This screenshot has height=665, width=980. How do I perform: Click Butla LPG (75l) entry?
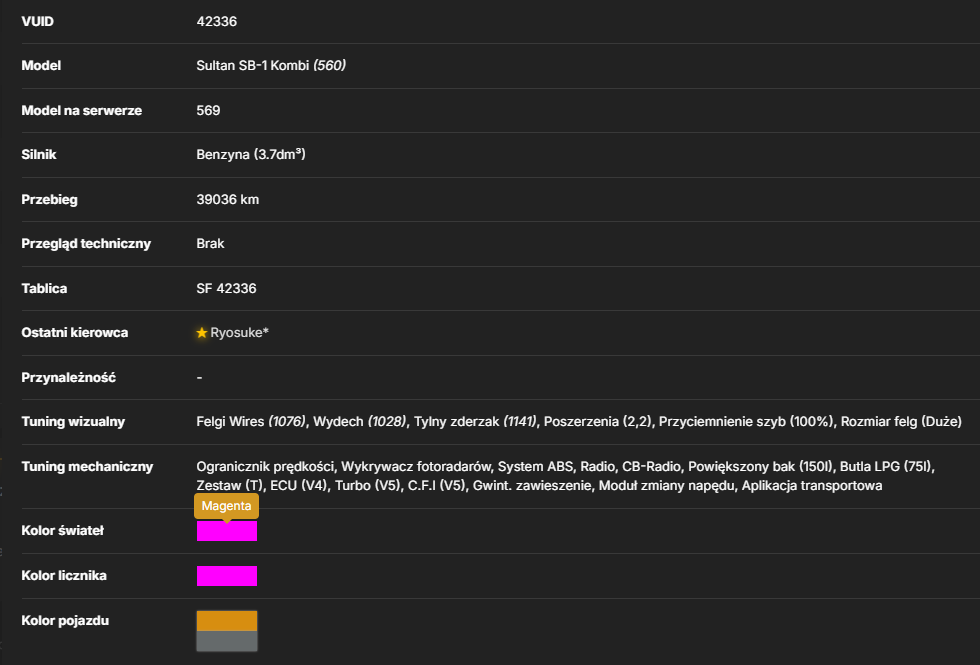click(x=886, y=466)
